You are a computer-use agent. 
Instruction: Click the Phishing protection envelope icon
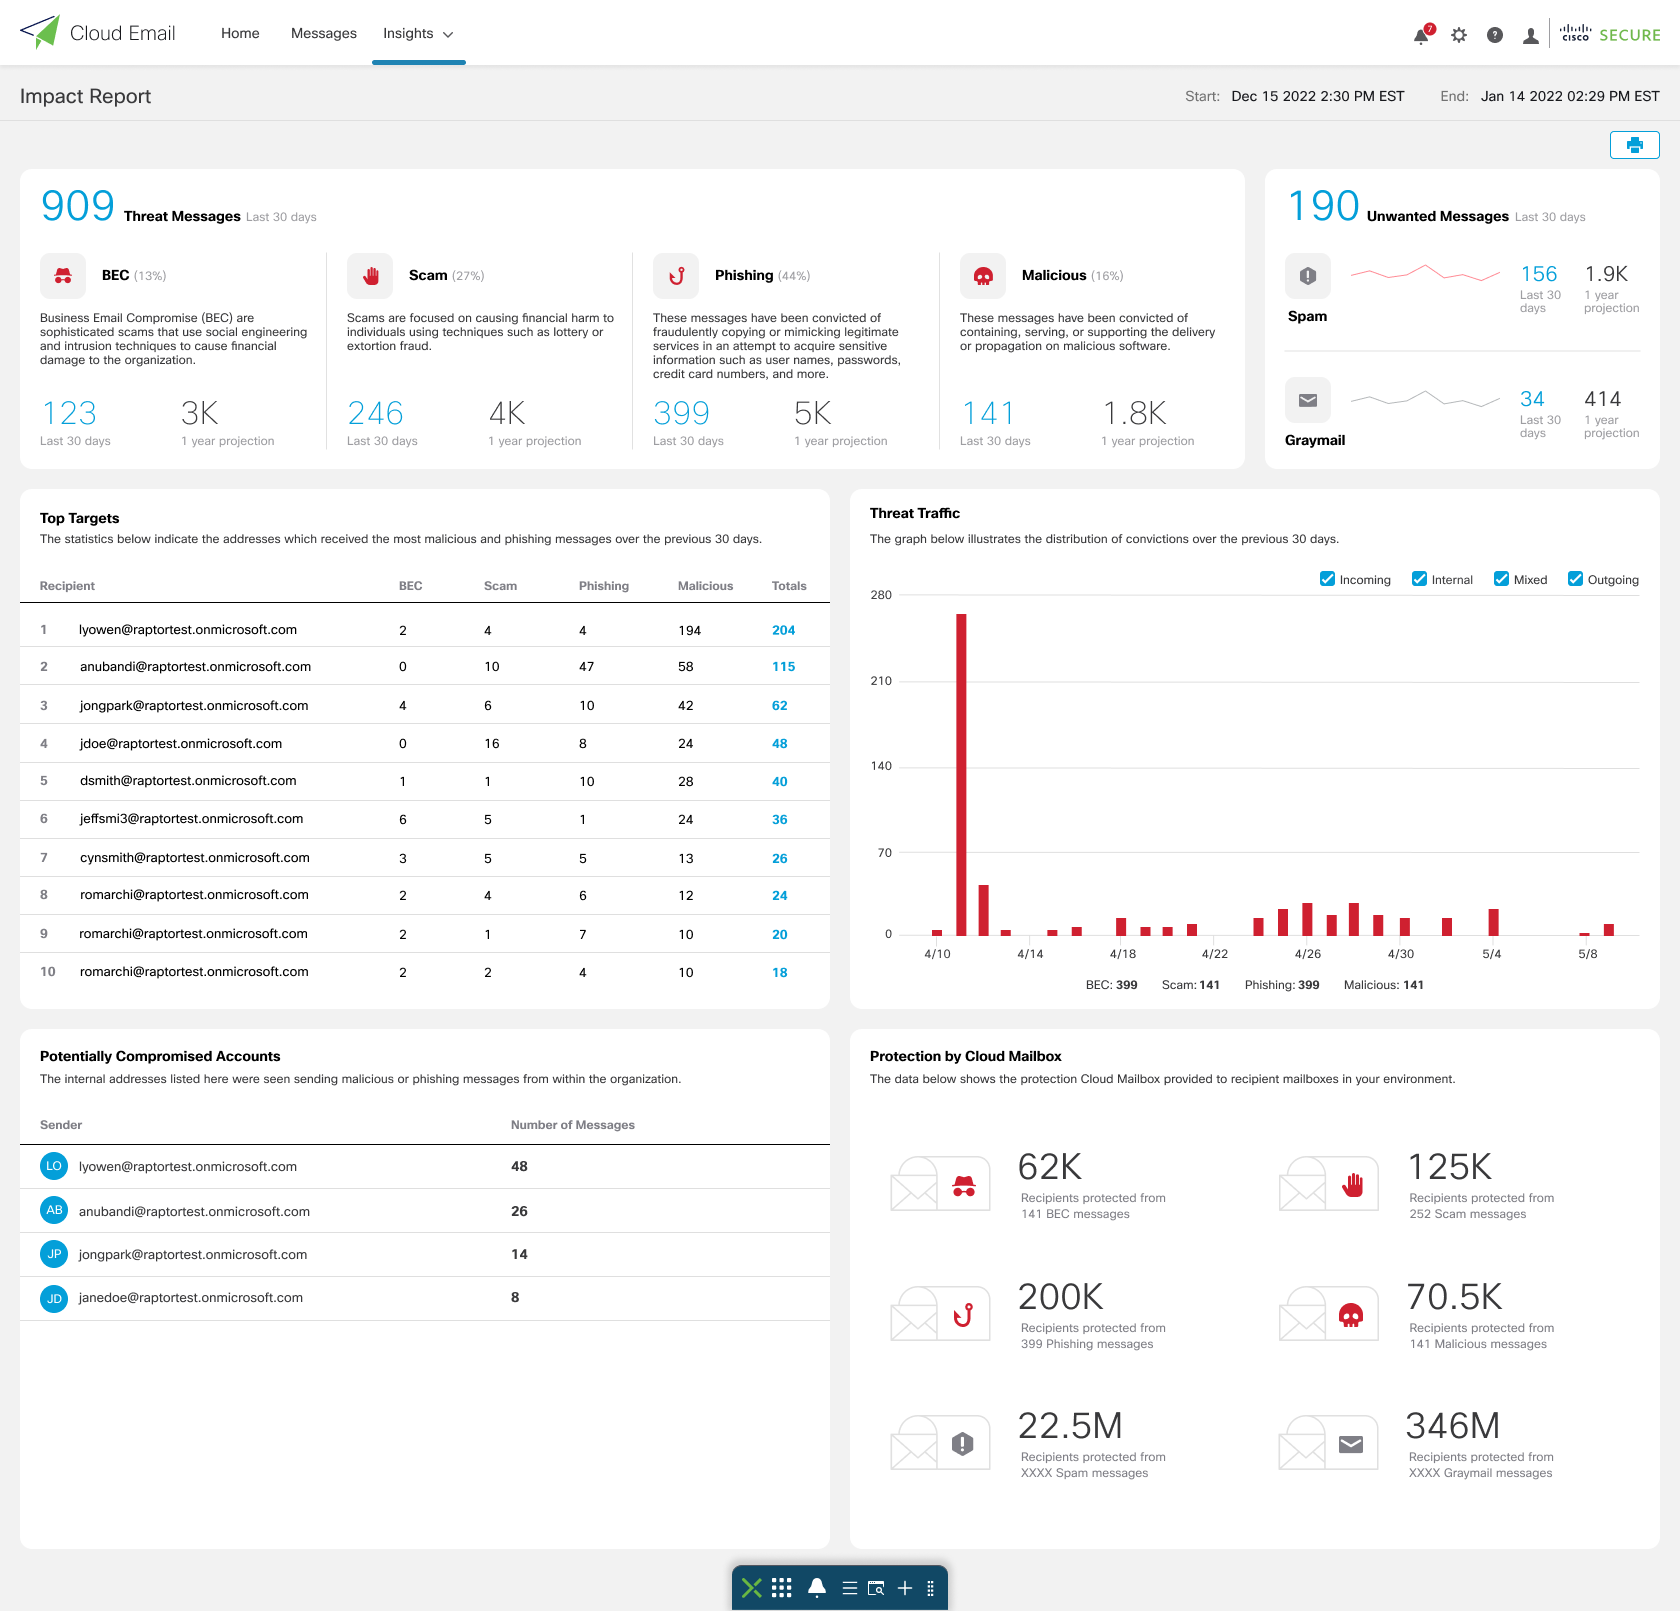point(940,1314)
